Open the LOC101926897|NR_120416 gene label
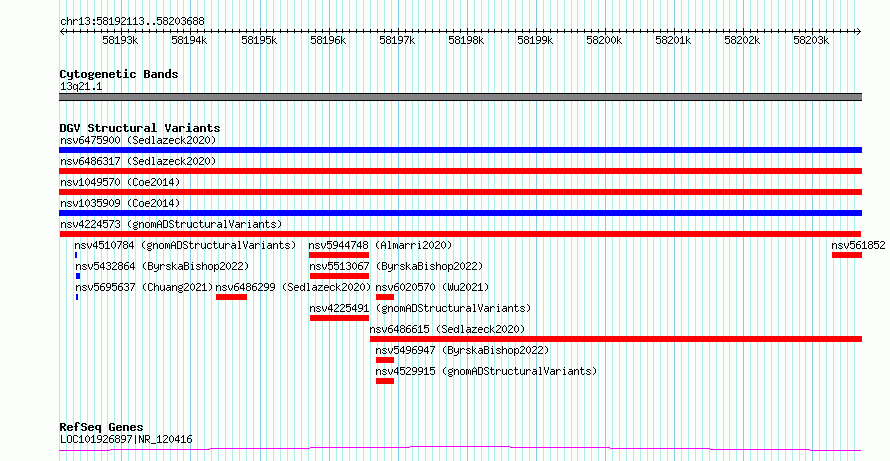Screen dimensions: 890x461 coord(126,439)
